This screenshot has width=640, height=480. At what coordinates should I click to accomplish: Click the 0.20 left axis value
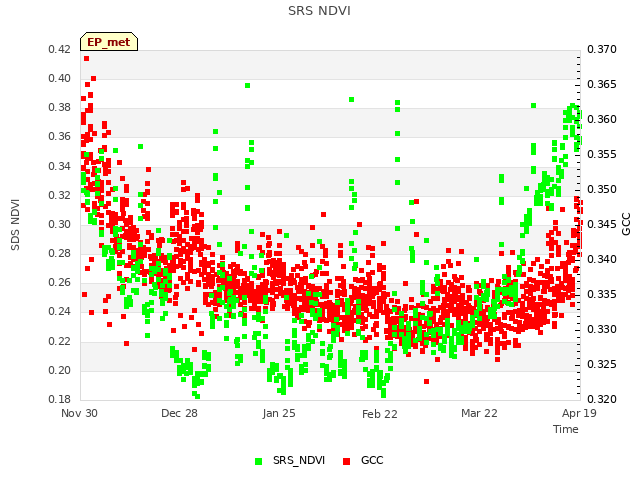59,370
